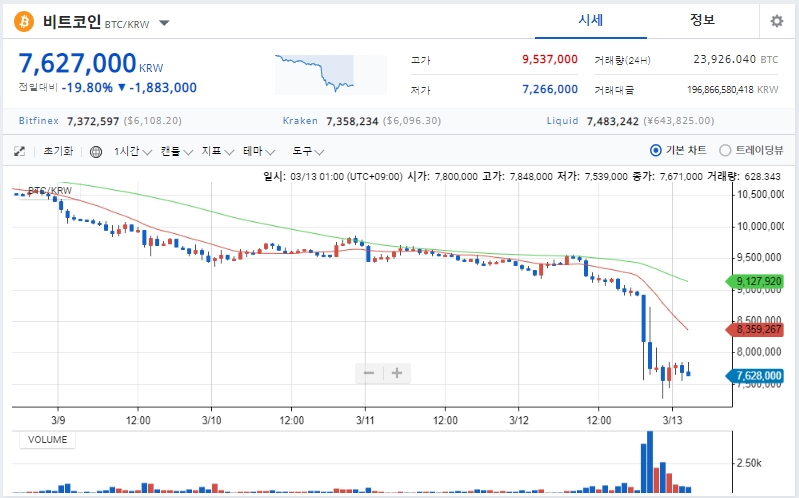Click the Bitfinex price 7,372,597

click(93, 121)
